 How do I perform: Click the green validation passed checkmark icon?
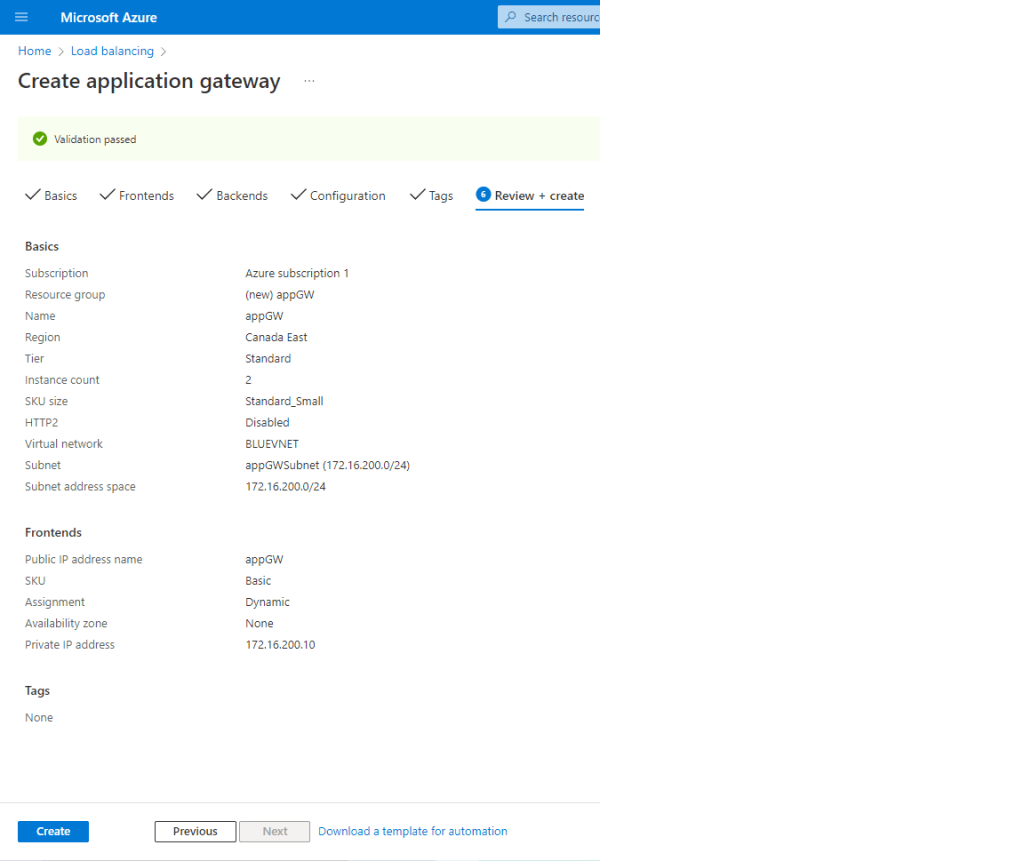pyautogui.click(x=40, y=139)
